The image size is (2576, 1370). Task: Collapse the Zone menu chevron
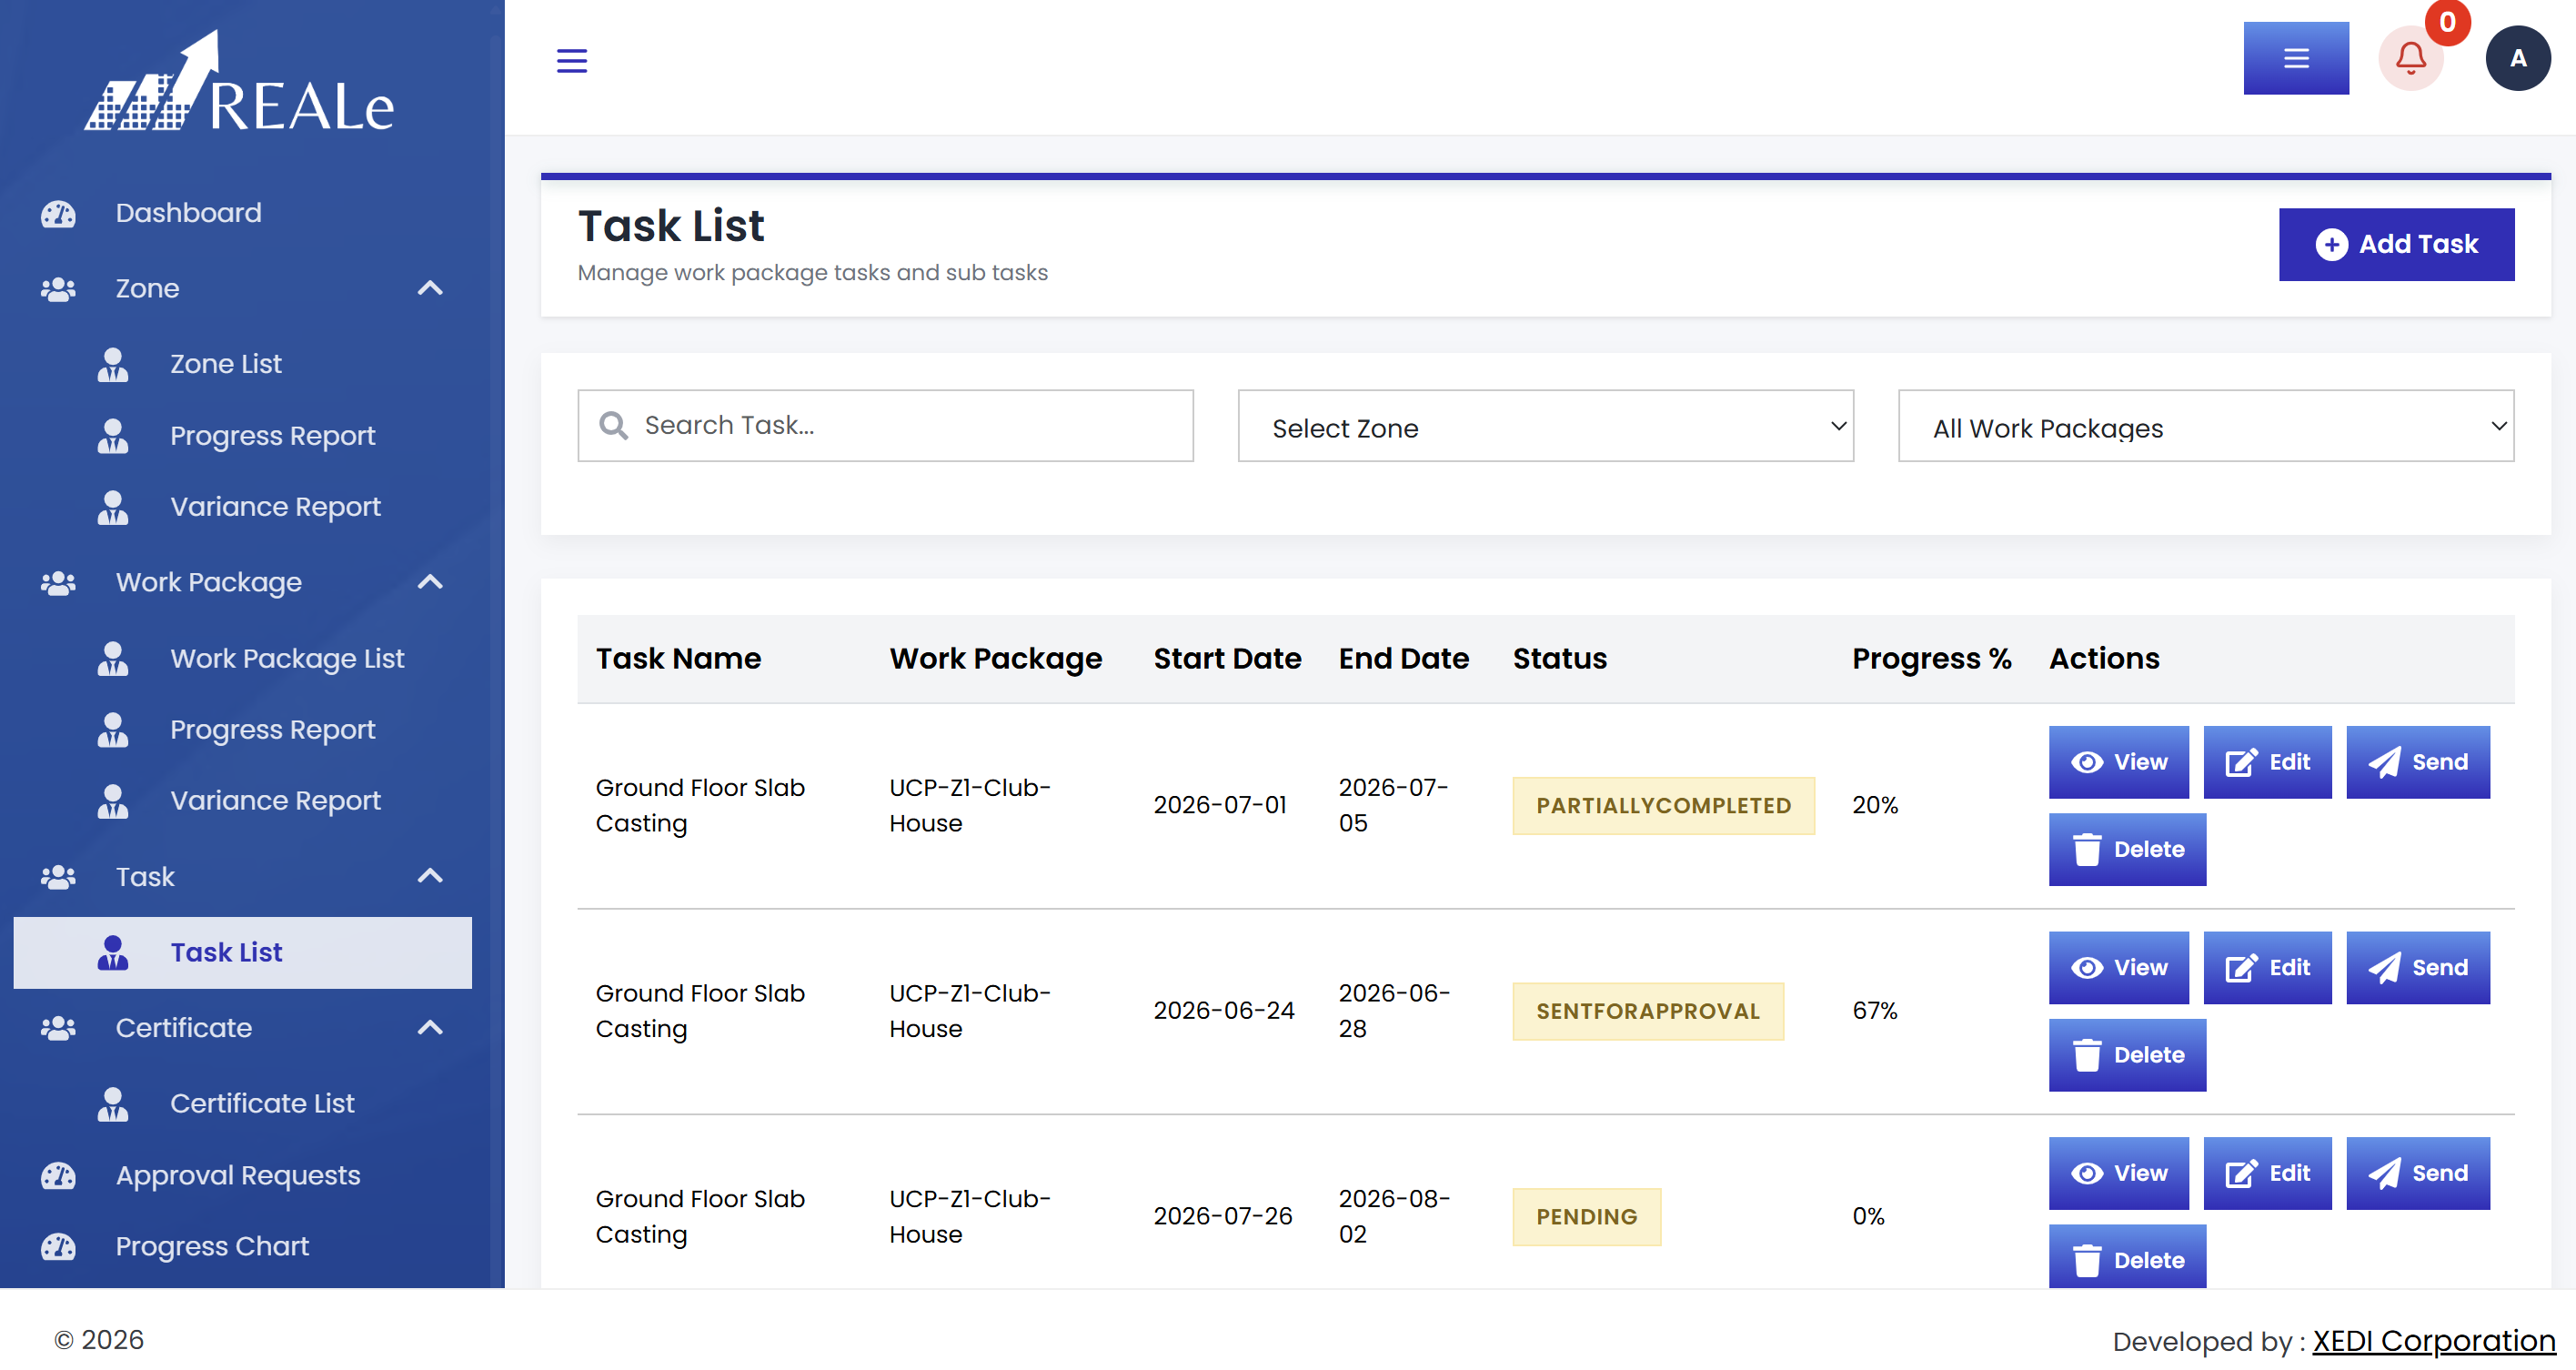430,289
